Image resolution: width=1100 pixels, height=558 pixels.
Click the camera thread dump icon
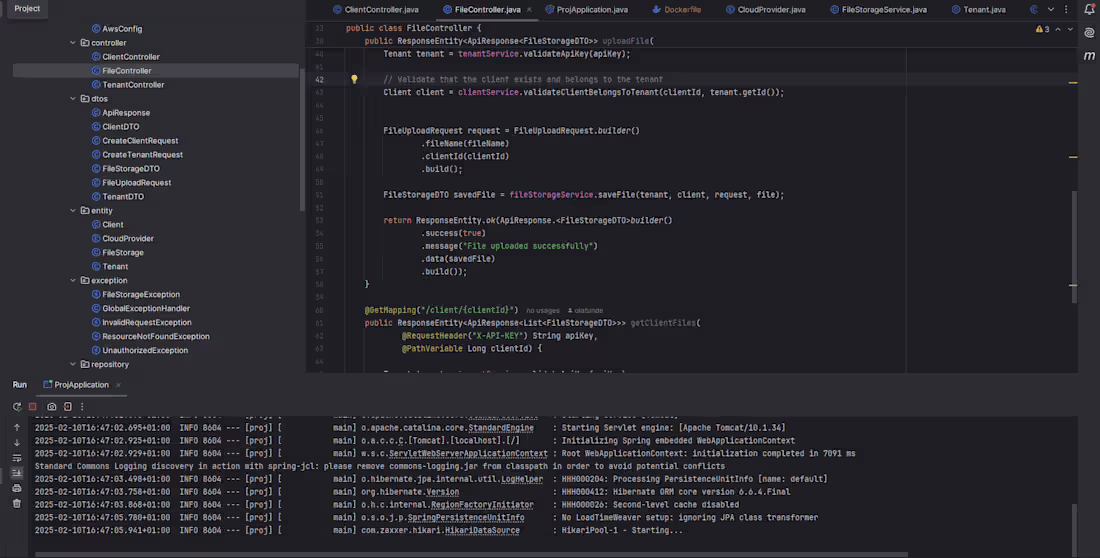click(52, 407)
